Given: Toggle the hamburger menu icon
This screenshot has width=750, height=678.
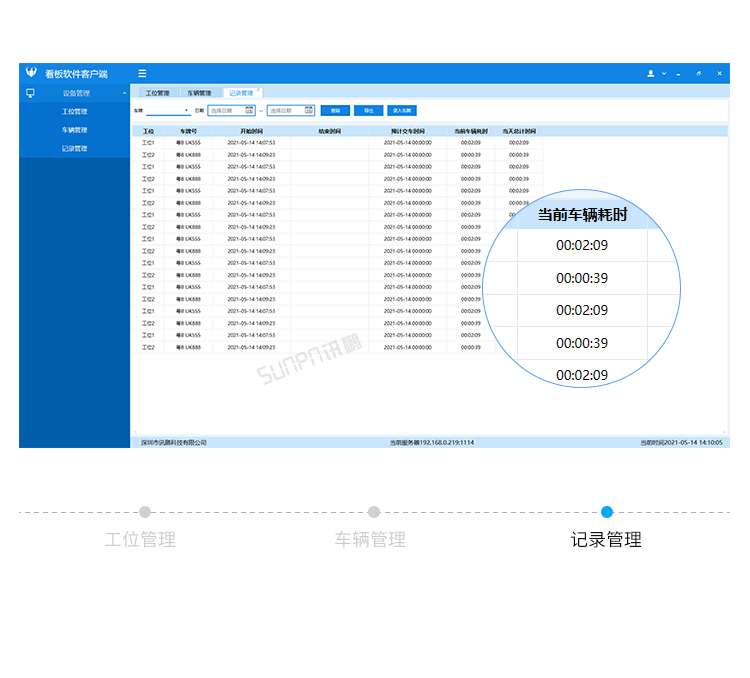Looking at the screenshot, I should tap(142, 73).
